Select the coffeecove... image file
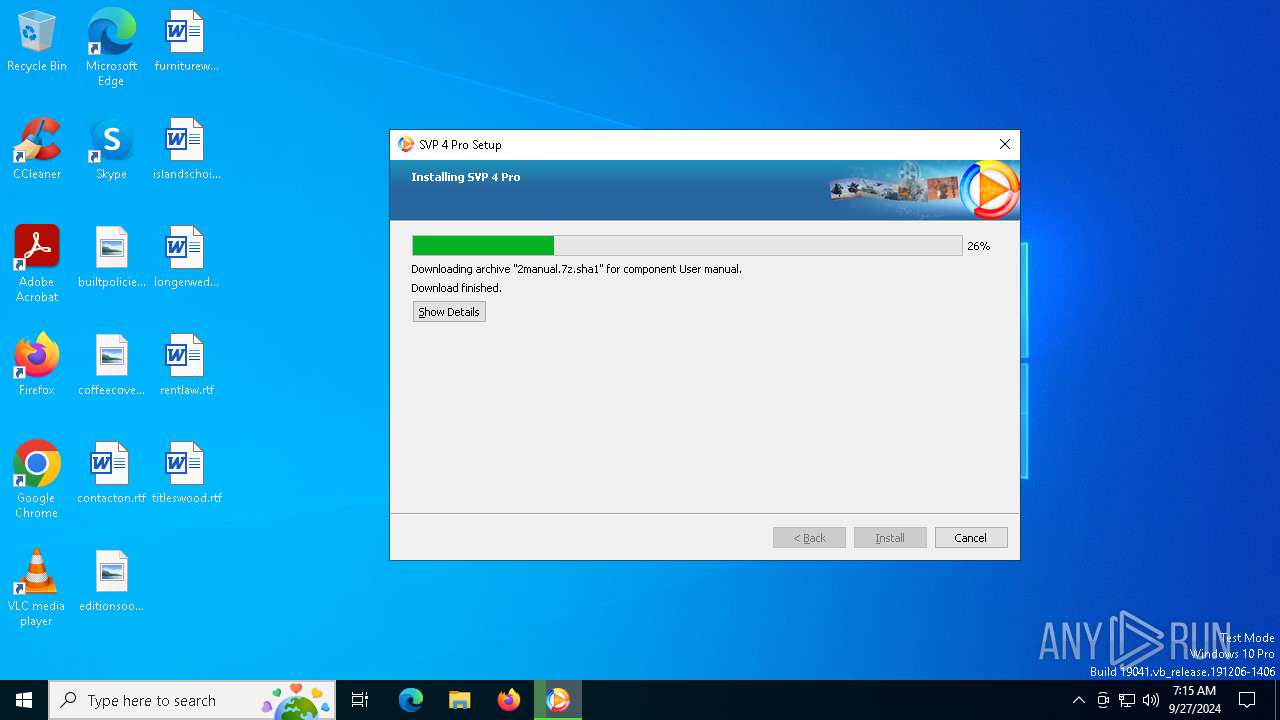 coord(112,366)
